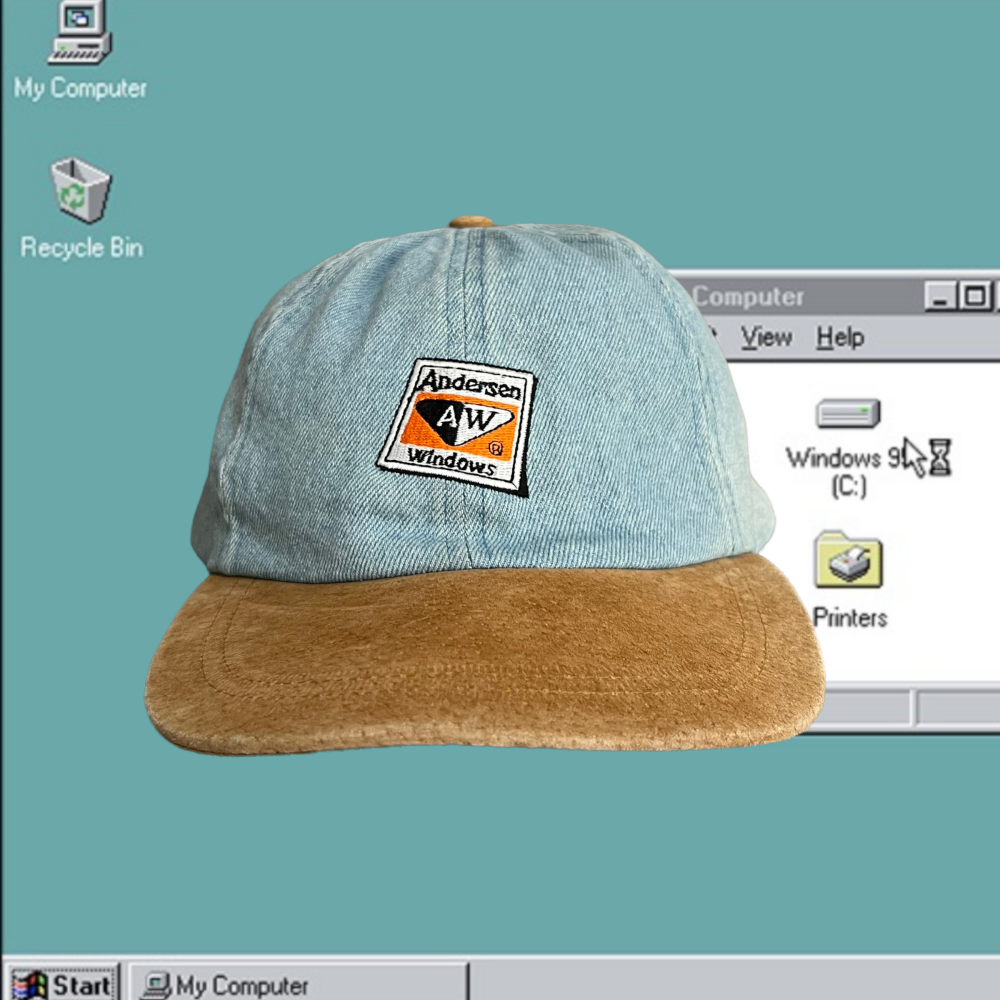Image resolution: width=1000 pixels, height=1000 pixels.
Task: Select the Recycle Bin desktop icon
Action: click(x=80, y=190)
